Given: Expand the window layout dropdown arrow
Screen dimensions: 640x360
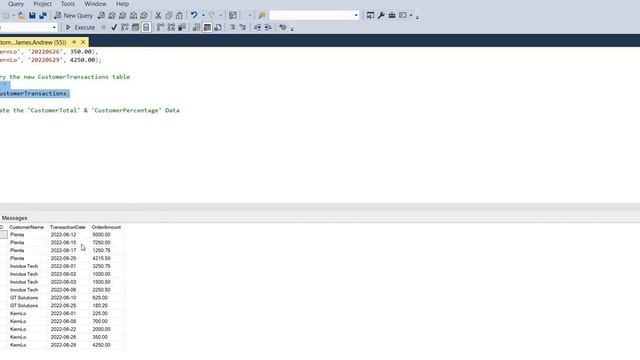Looking at the screenshot, I should [411, 16].
